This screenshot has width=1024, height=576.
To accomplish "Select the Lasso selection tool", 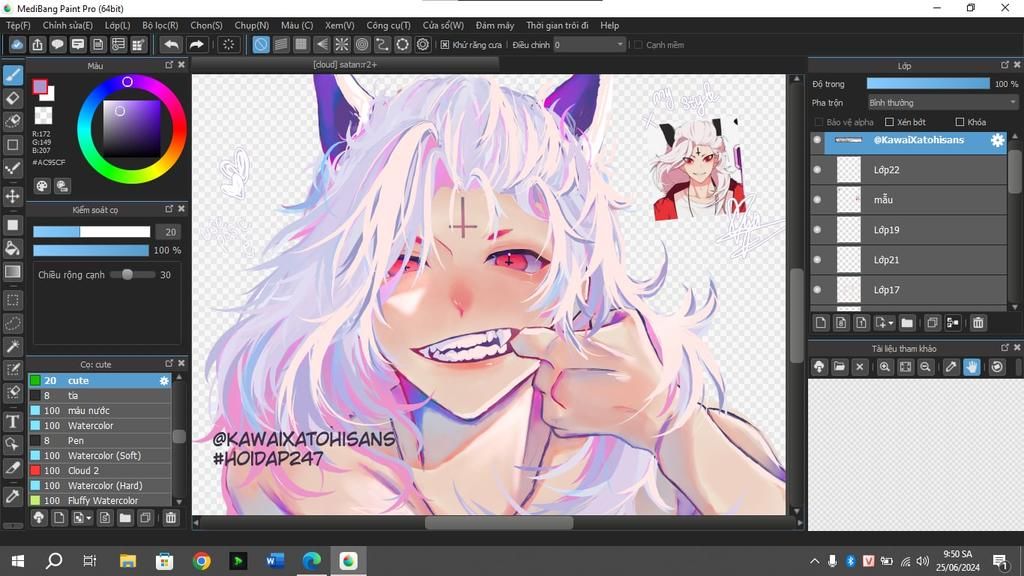I will [13, 323].
